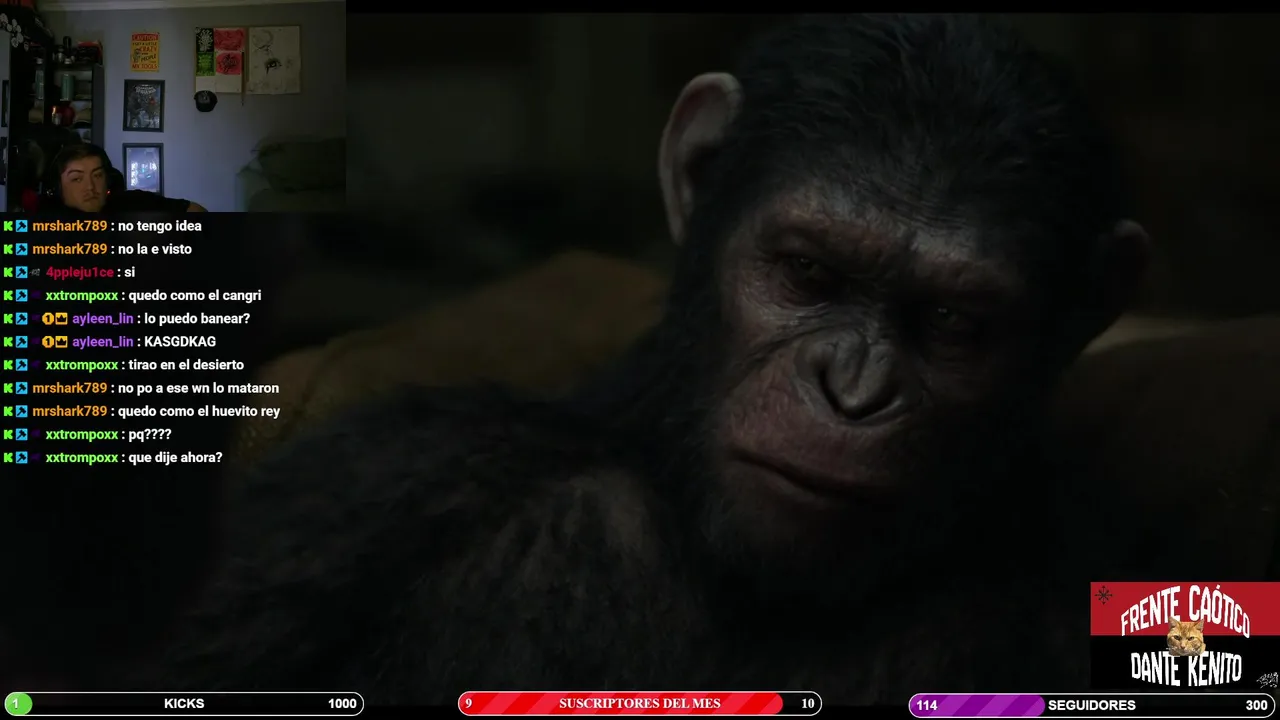The height and width of the screenshot is (720, 1280).
Task: Click the 'DANTE KENITO' text in the logo
Action: coord(1186,668)
